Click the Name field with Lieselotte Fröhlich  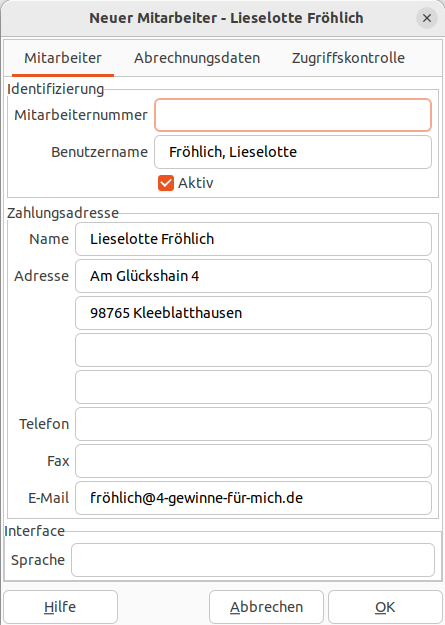[x=253, y=239]
